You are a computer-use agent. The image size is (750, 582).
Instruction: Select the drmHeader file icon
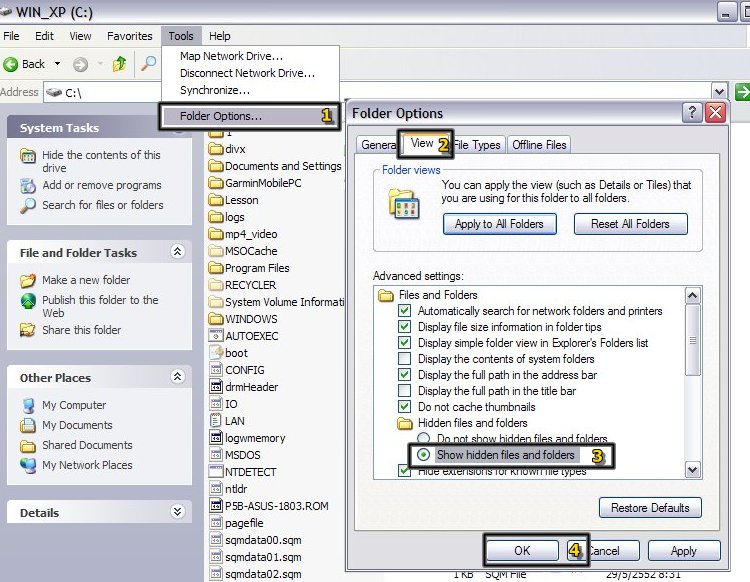(216, 387)
